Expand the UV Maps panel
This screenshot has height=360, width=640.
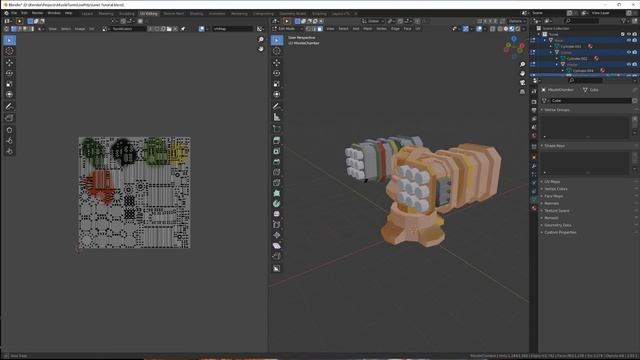coord(552,182)
